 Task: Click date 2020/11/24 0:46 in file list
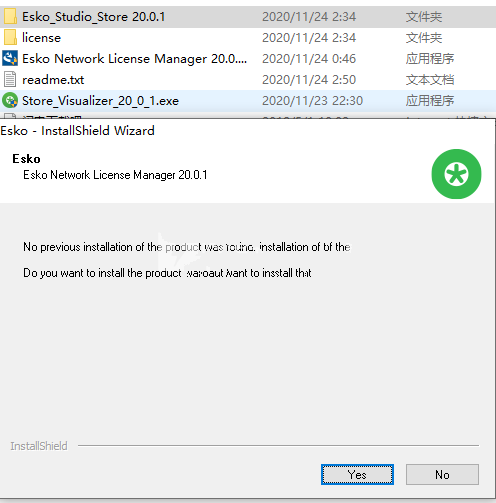(x=309, y=59)
